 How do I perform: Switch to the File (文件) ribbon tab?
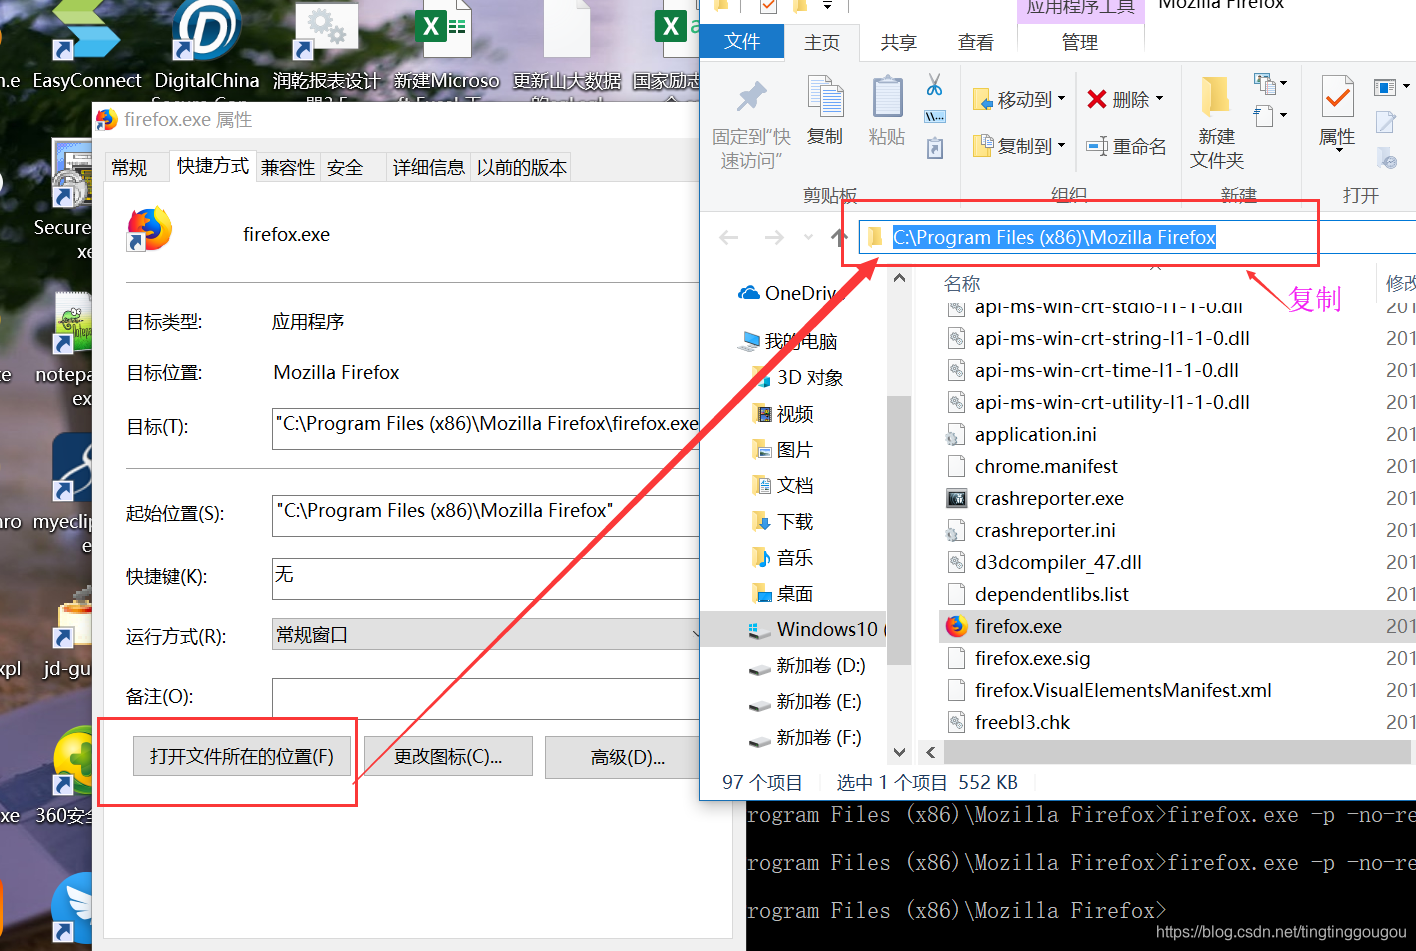click(x=742, y=41)
